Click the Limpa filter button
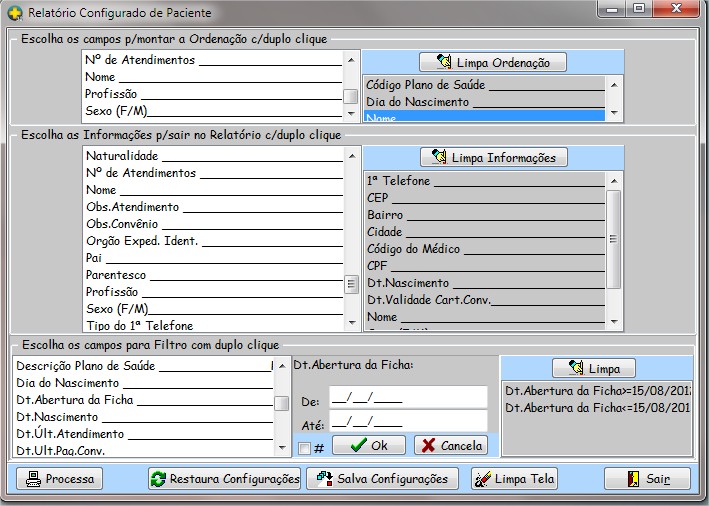 593,368
